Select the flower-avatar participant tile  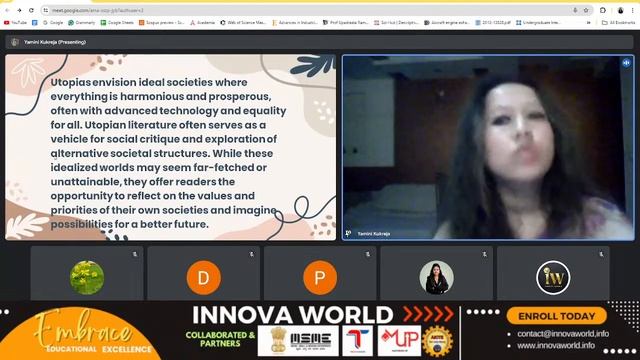point(87,273)
